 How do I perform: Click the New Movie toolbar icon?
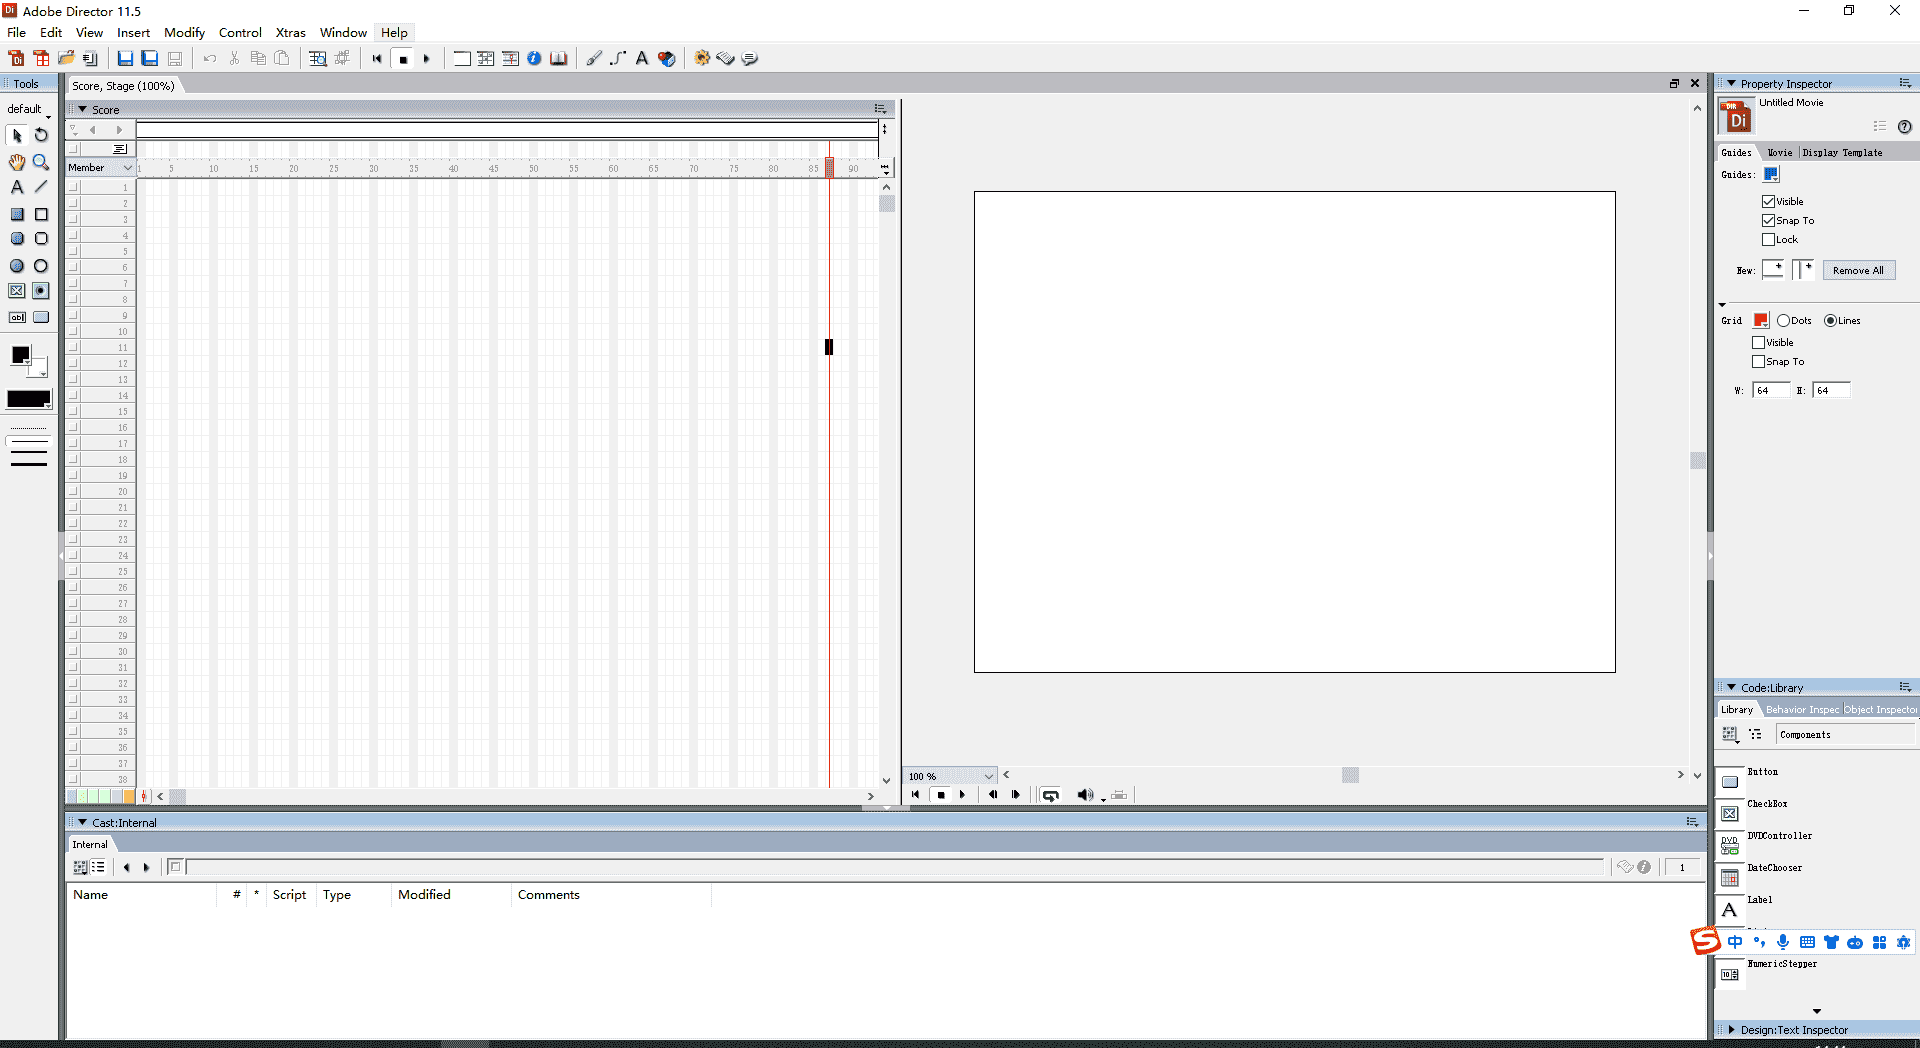click(16, 58)
